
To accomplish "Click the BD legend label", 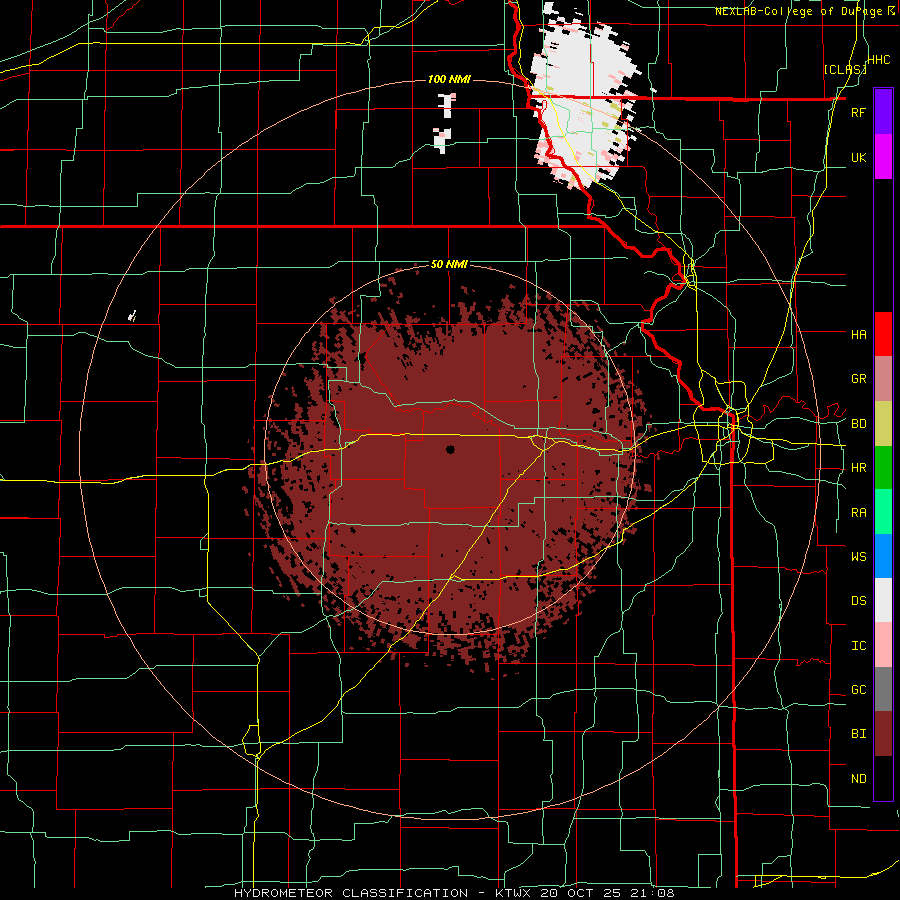I will click(858, 424).
